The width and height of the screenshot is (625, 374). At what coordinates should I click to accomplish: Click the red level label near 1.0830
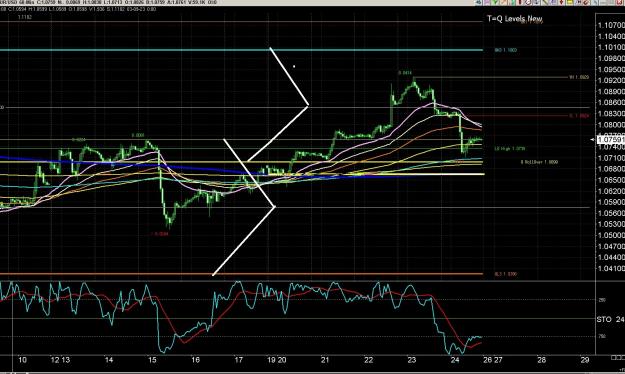(579, 116)
